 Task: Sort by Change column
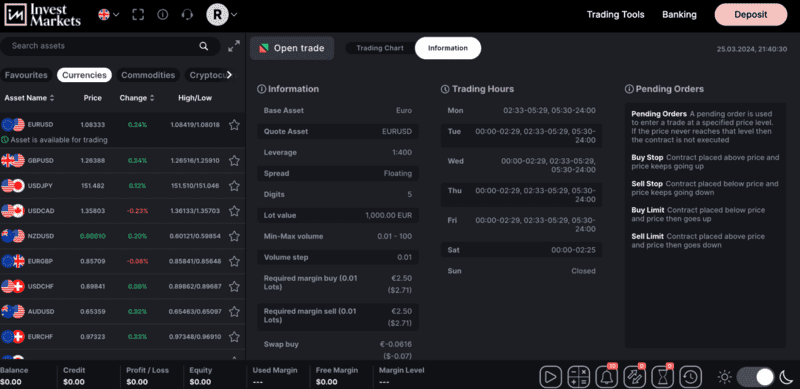coord(136,98)
